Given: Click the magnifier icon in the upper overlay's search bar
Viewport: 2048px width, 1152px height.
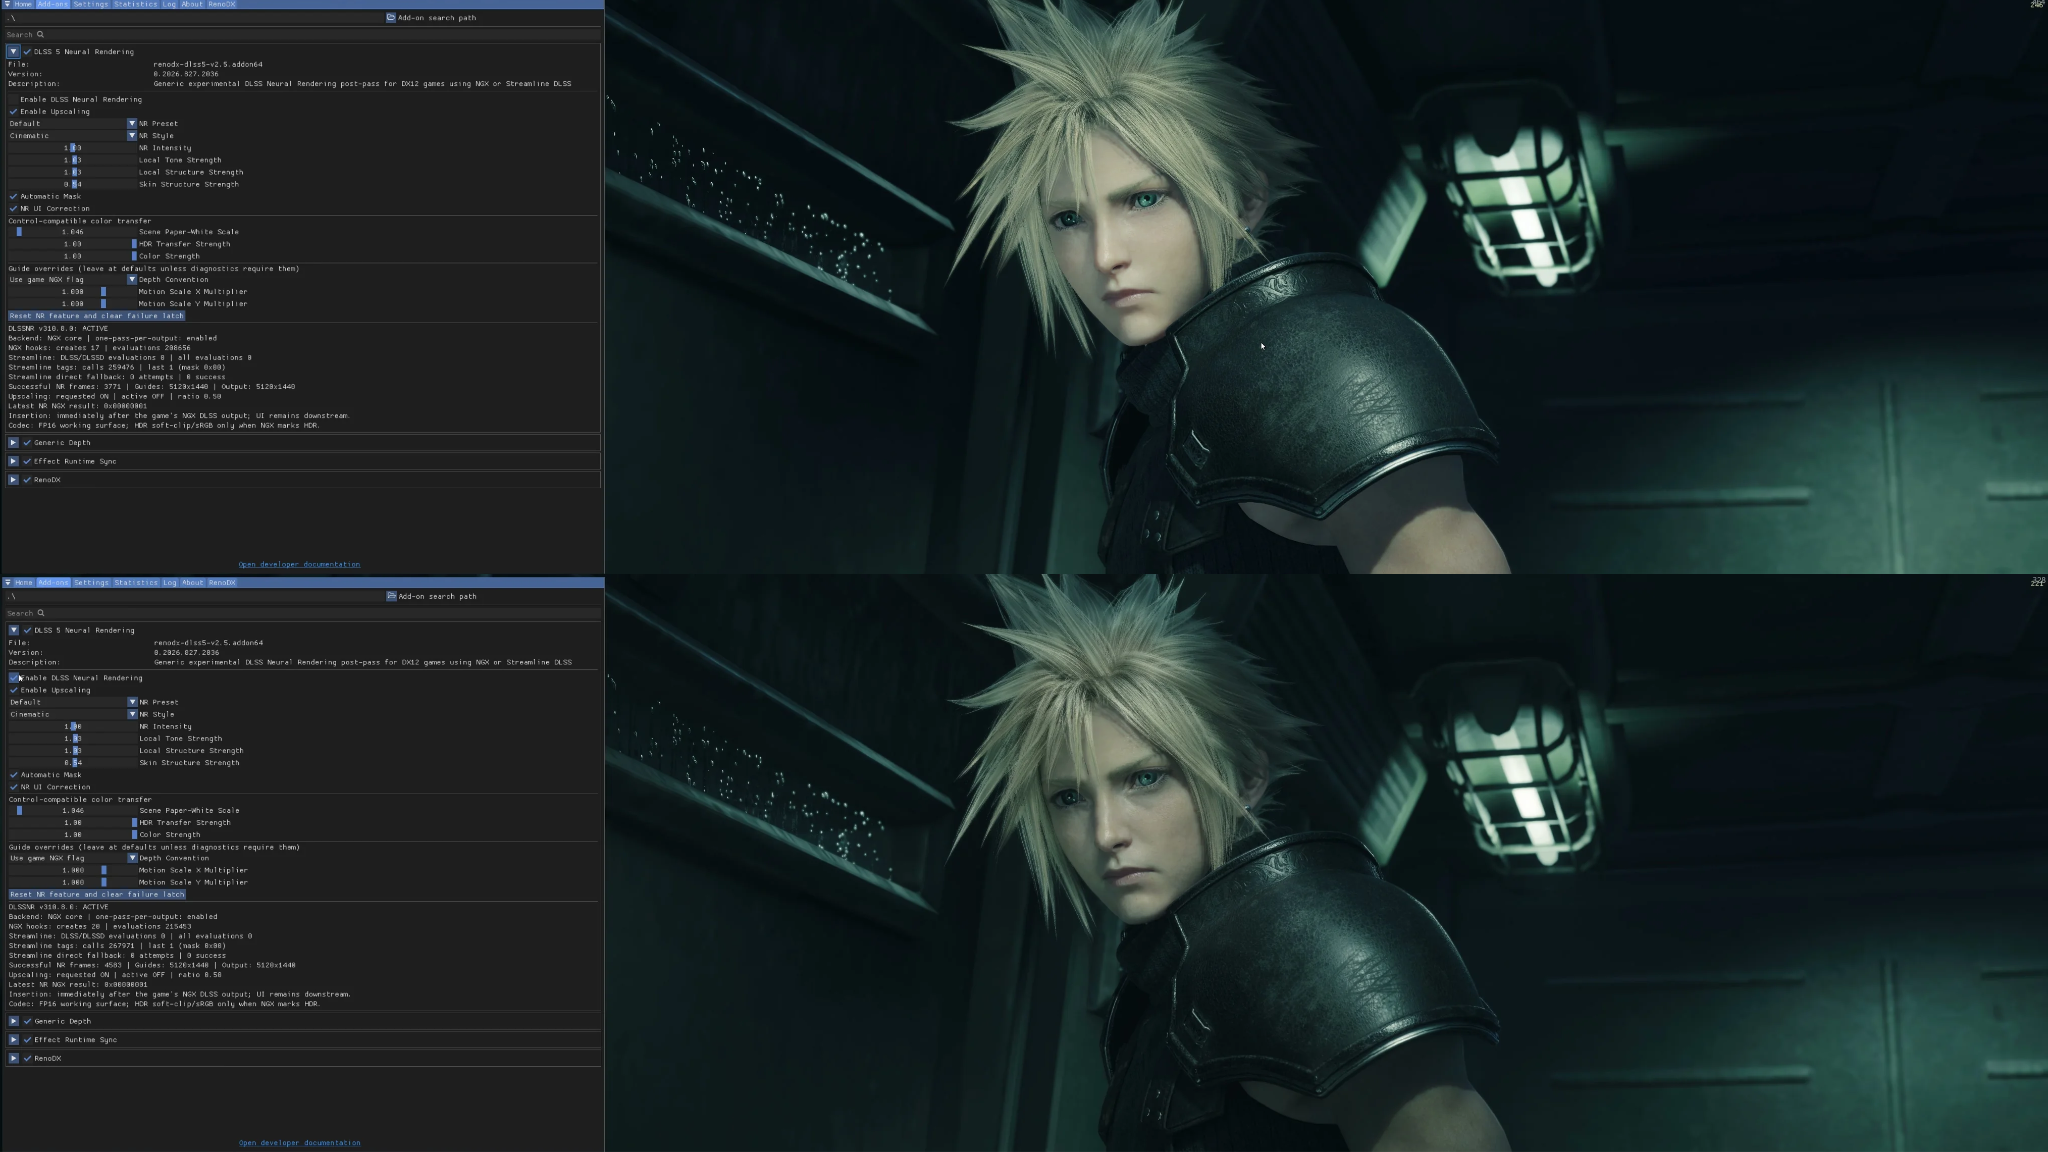Looking at the screenshot, I should tap(40, 34).
